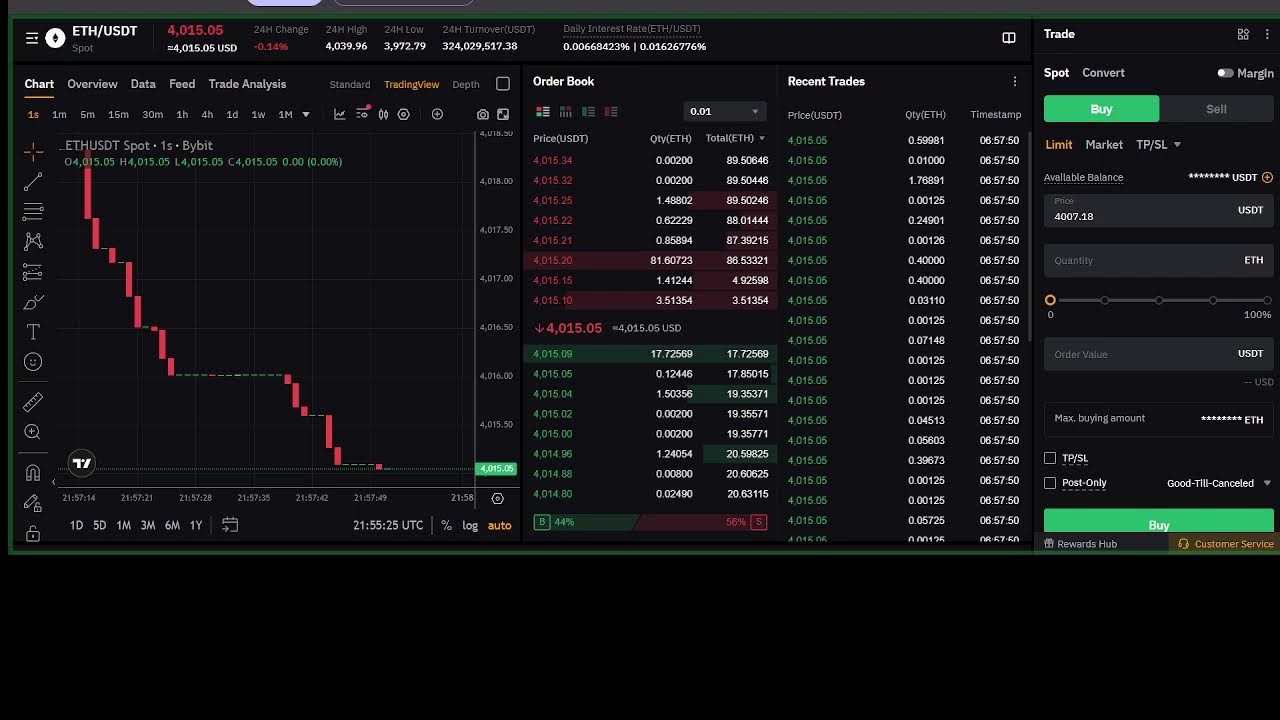Tick the Post-Only checkbox
The height and width of the screenshot is (720, 1280).
pos(1050,483)
